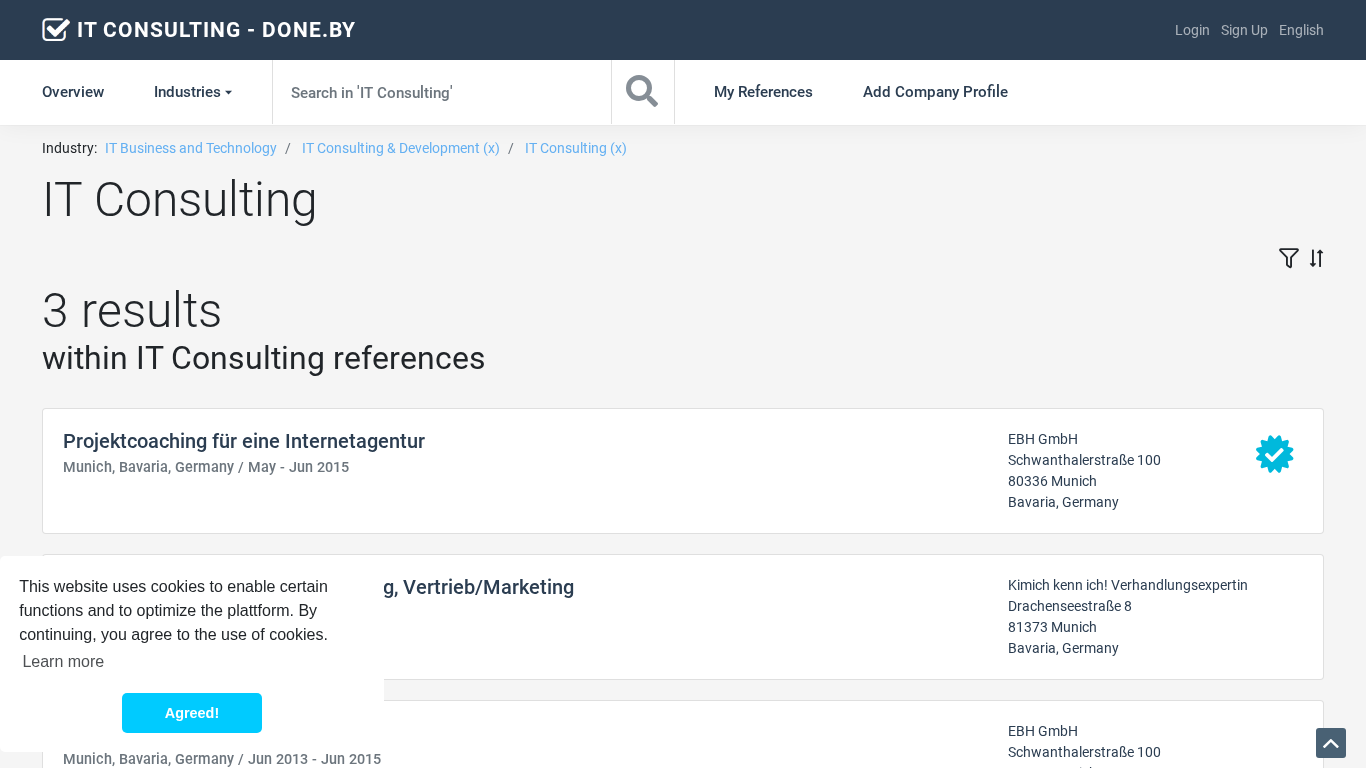Go to My References
1366x768 pixels.
pos(763,92)
